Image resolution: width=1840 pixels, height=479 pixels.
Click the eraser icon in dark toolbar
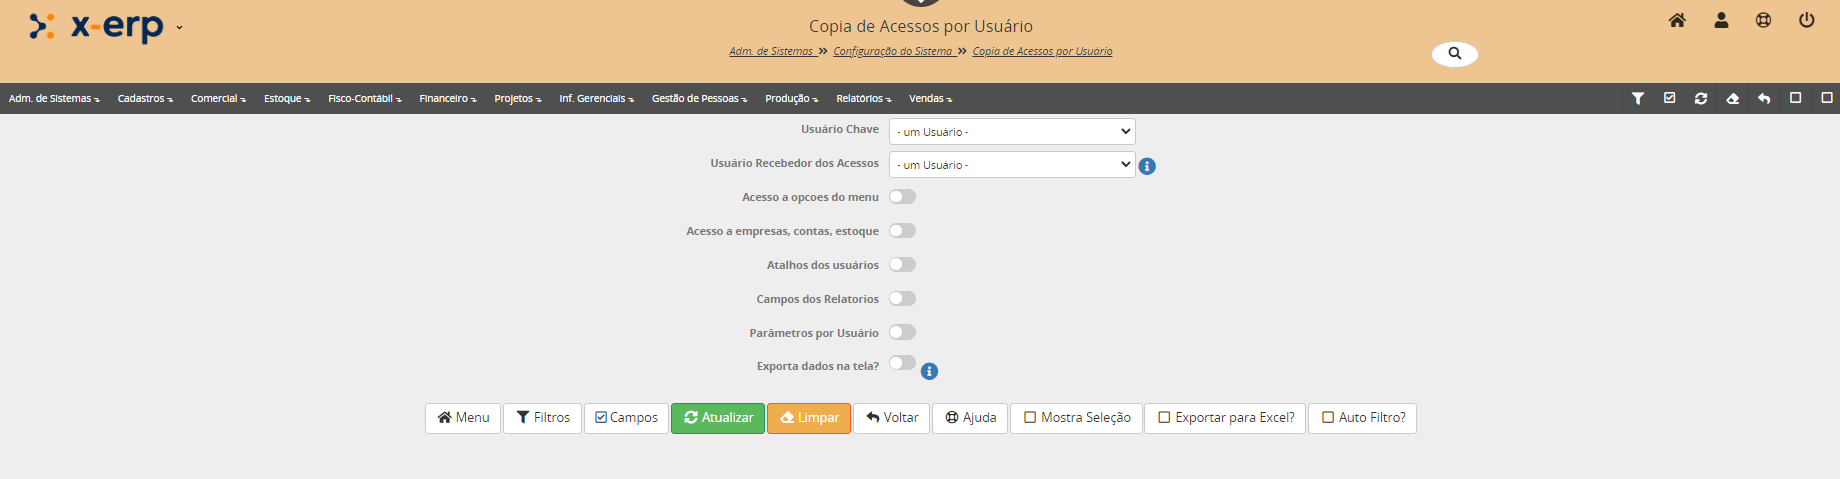pyautogui.click(x=1732, y=98)
